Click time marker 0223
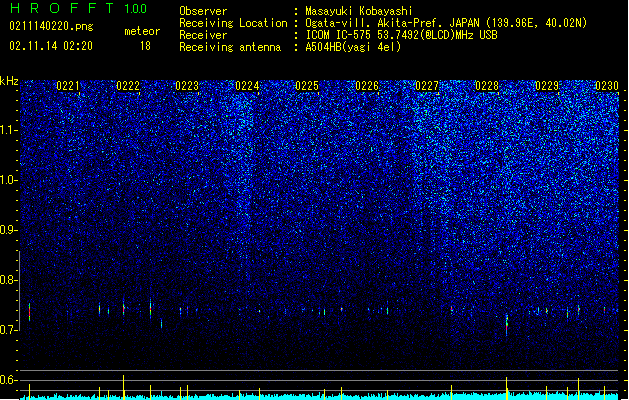This screenshot has width=629, height=400. [x=187, y=86]
